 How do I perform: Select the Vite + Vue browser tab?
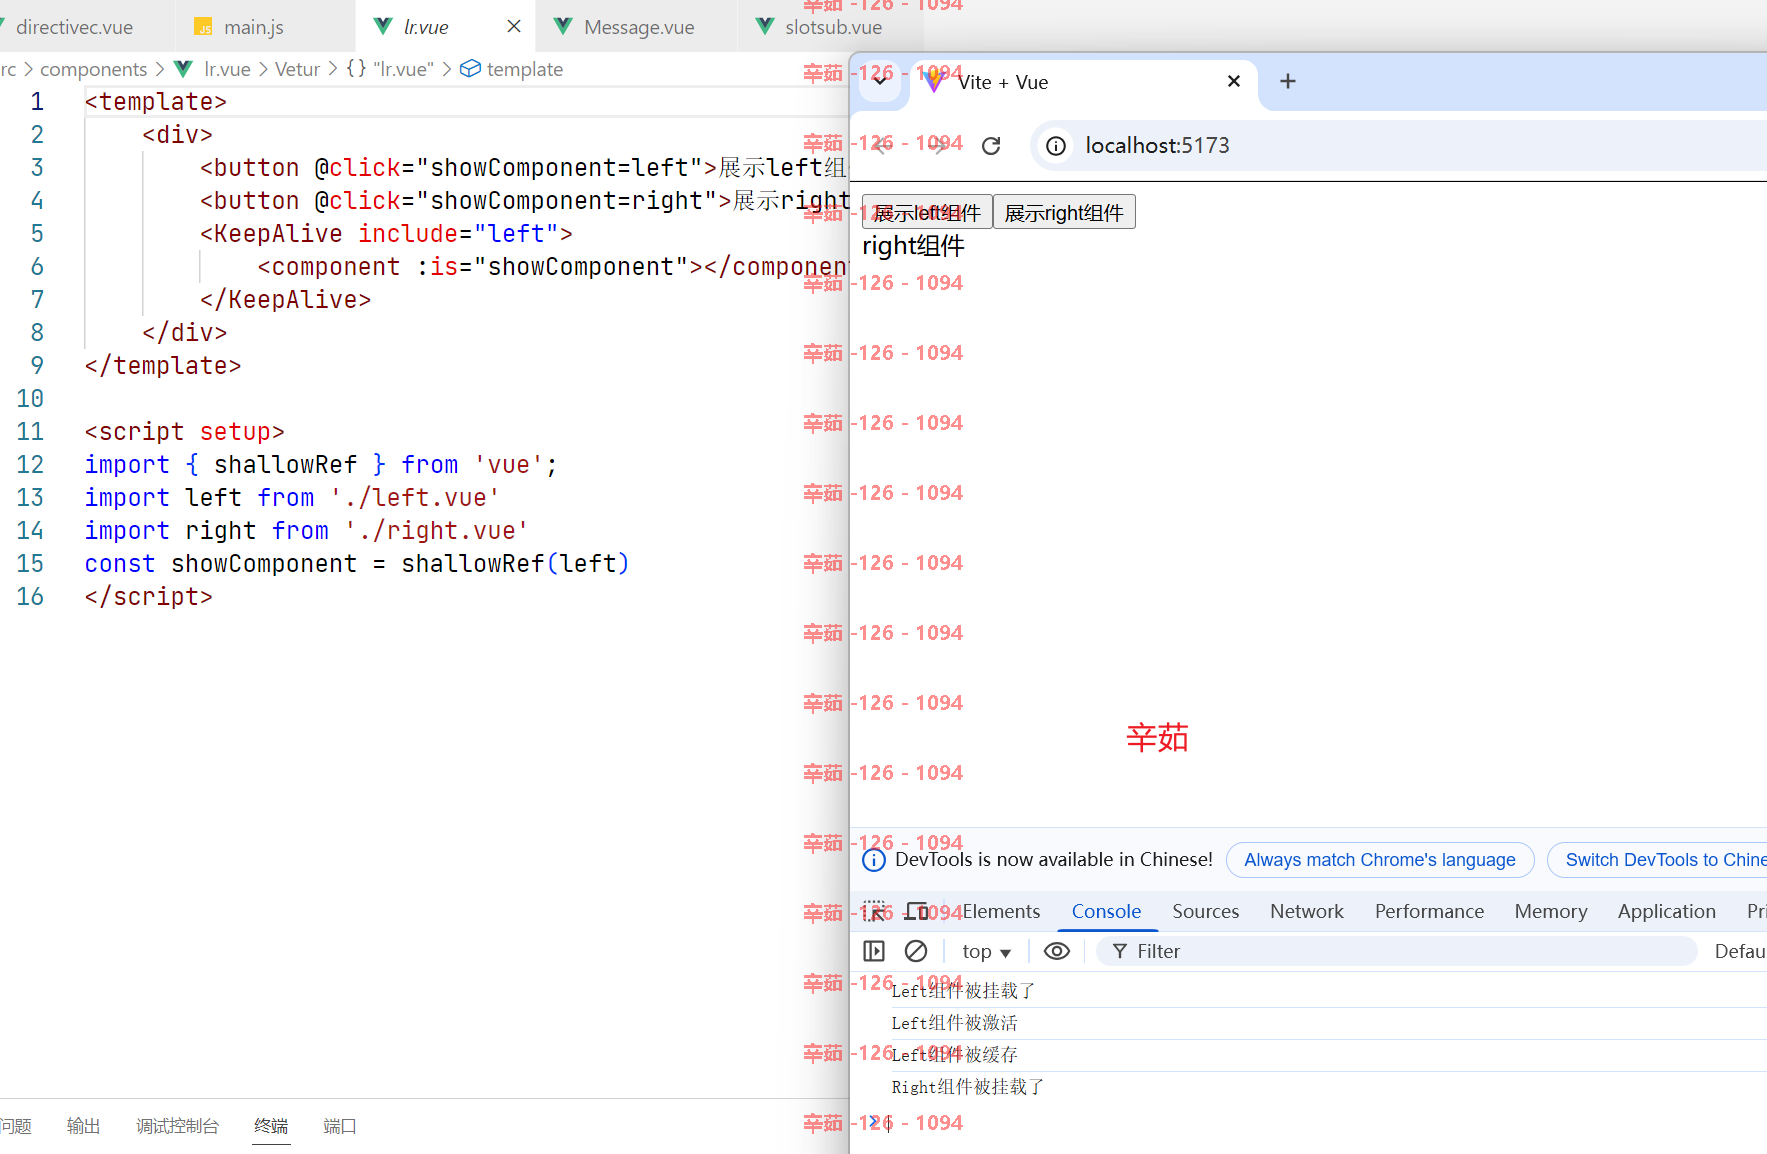coord(1085,82)
